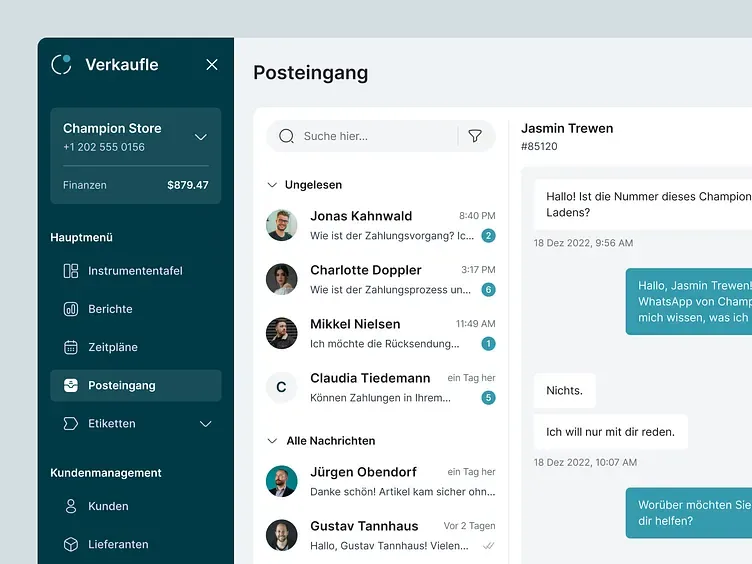Click the 'Nichts.' message bubble
752x564 pixels.
tap(564, 391)
